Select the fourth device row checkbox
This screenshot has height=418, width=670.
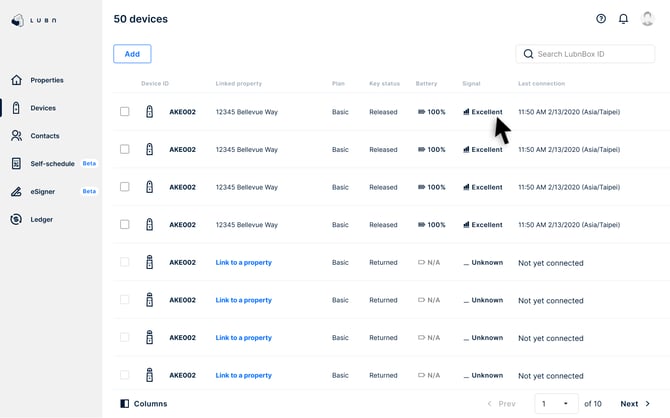(125, 225)
